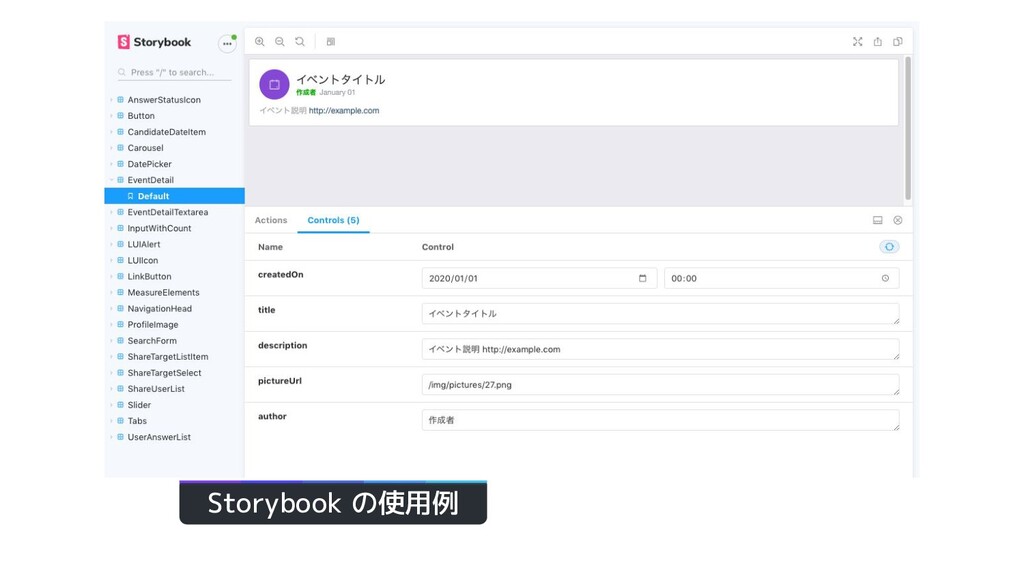
Task: Click the January 01 date text
Action: 337,93
